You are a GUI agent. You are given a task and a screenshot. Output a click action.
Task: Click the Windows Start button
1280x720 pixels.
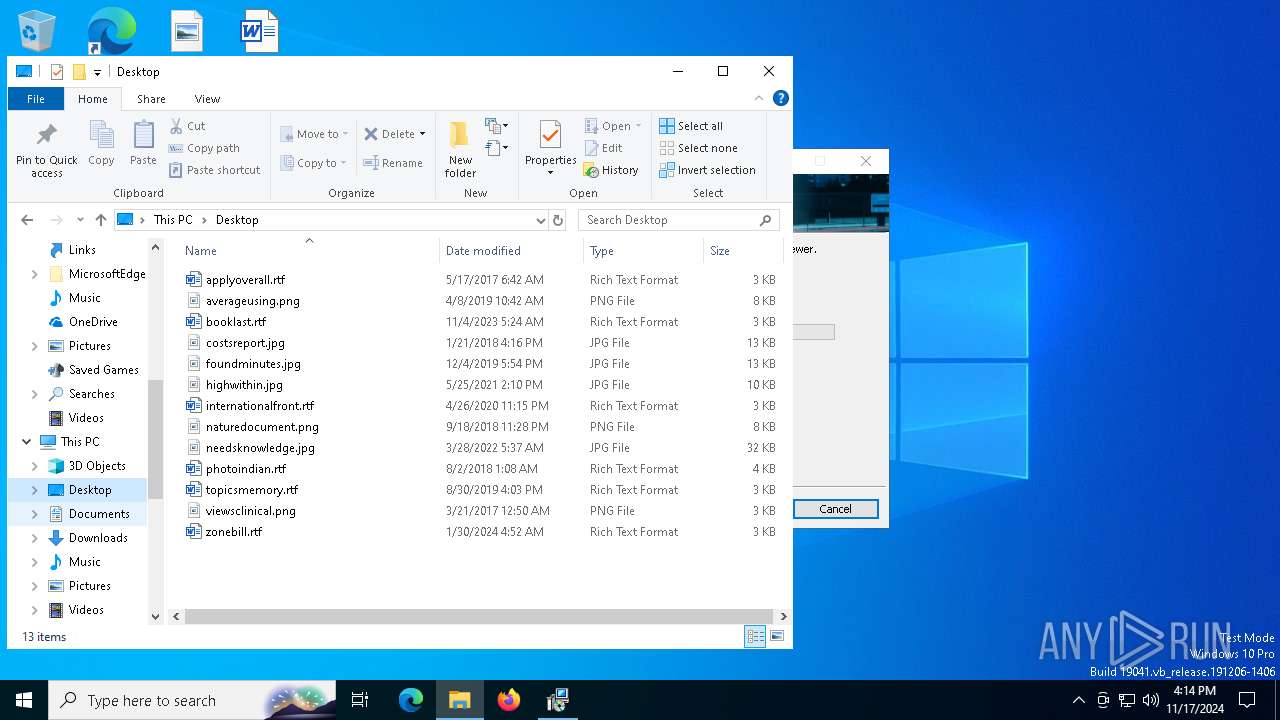coord(24,700)
